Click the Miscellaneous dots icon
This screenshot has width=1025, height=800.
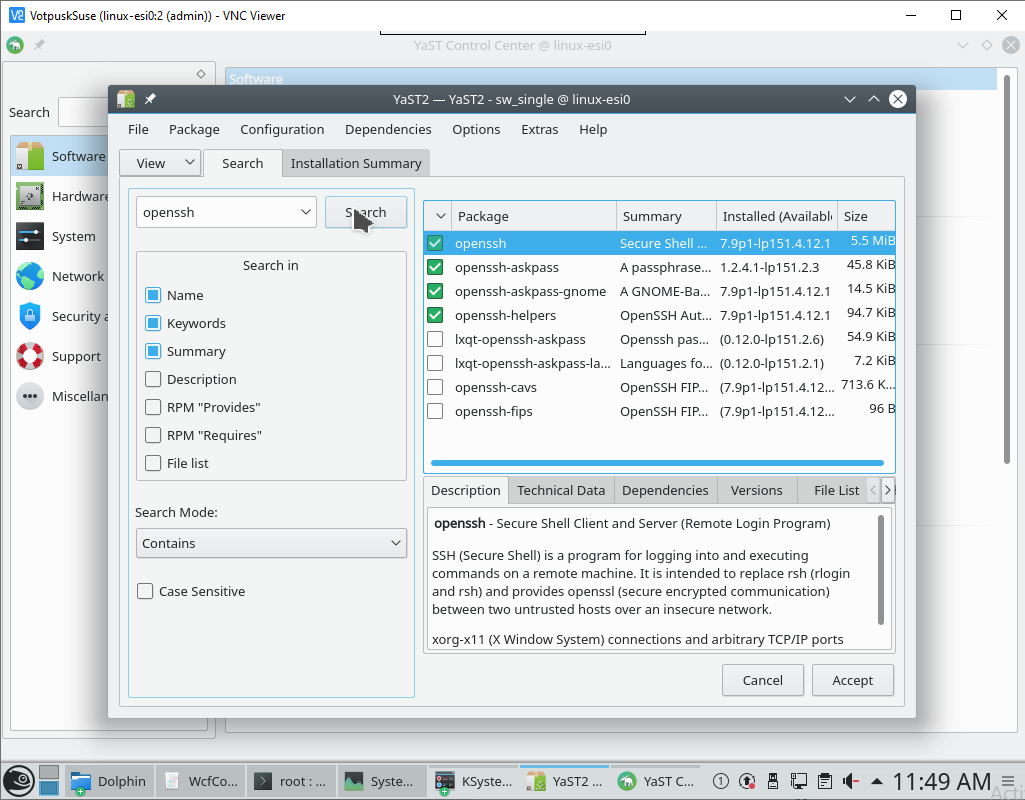(30, 396)
